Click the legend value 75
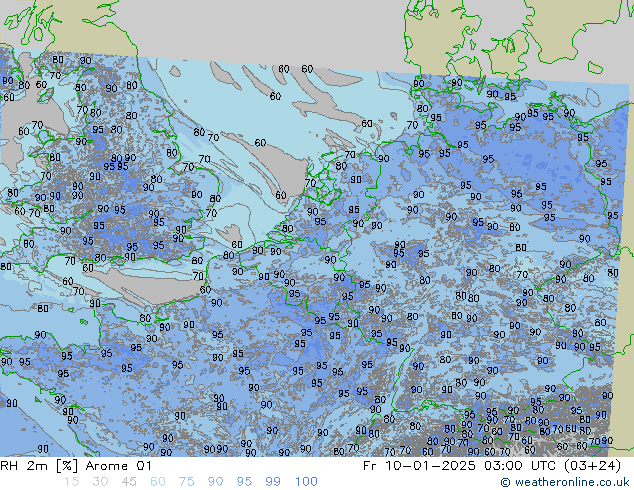The width and height of the screenshot is (634, 490). point(186,482)
